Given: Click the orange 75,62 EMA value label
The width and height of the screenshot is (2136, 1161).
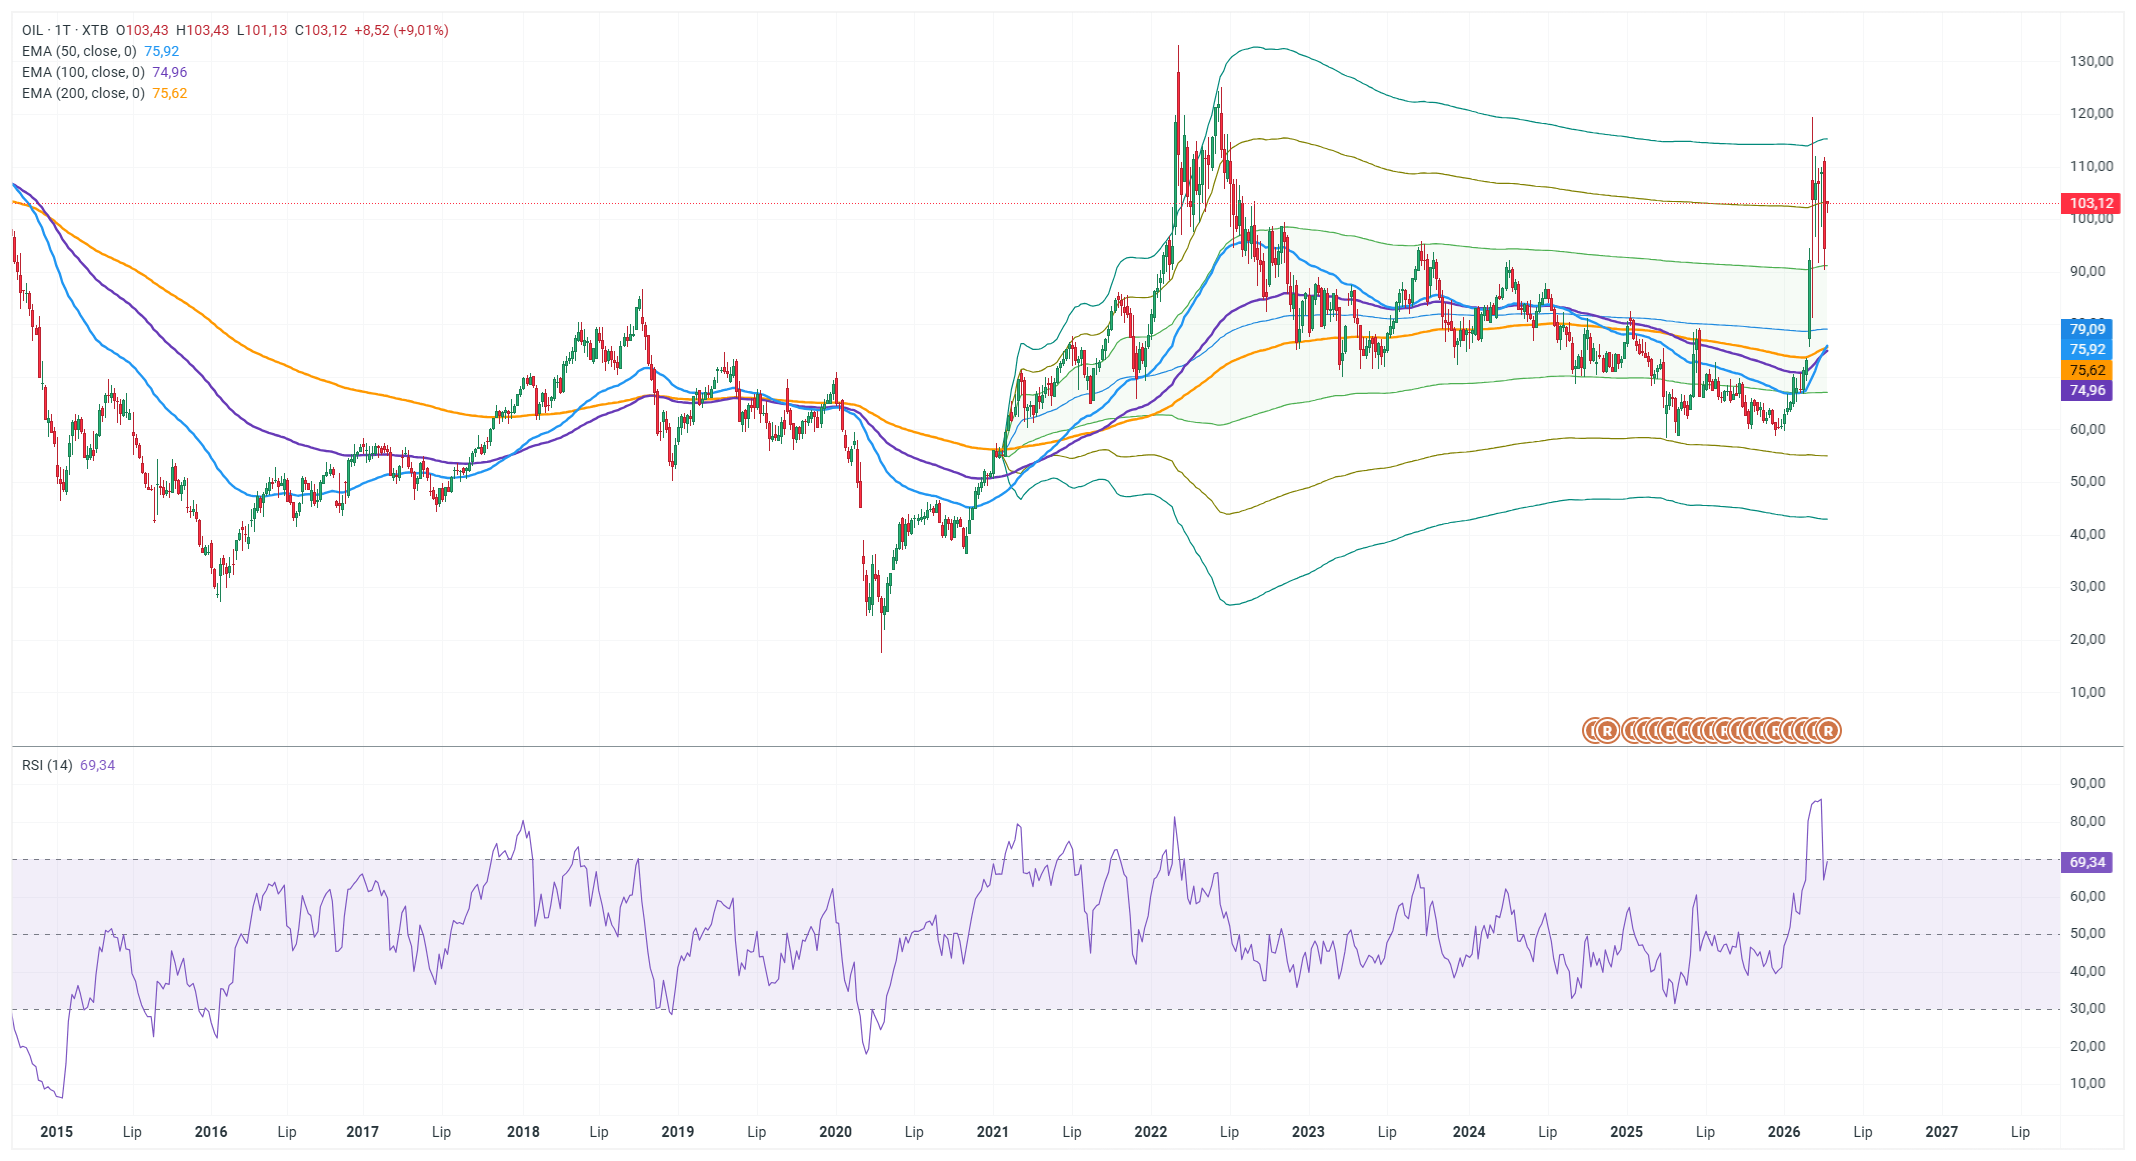Looking at the screenshot, I should [x=2087, y=370].
